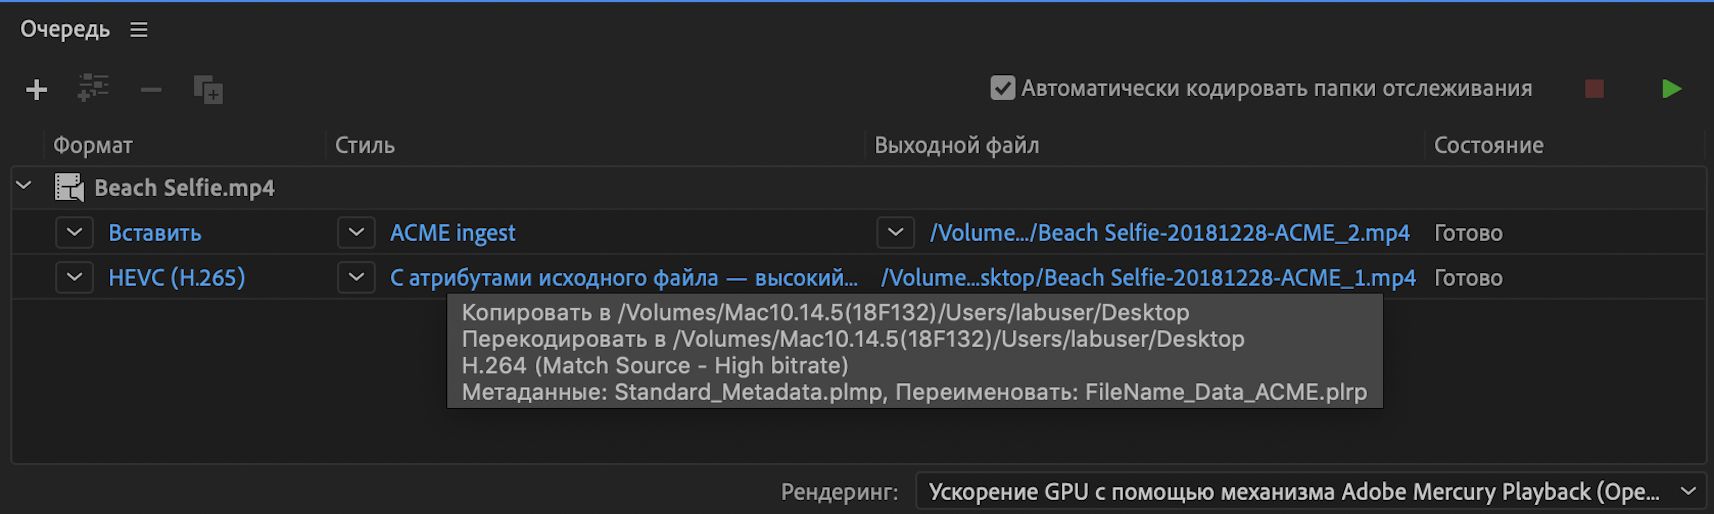Click the Add Source plus icon
Image resolution: width=1714 pixels, height=514 pixels.
coord(37,90)
